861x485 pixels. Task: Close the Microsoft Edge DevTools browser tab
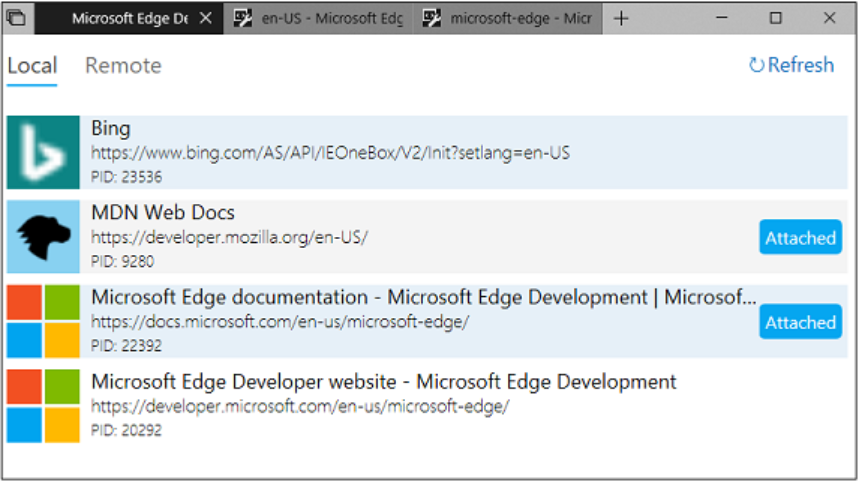click(206, 18)
